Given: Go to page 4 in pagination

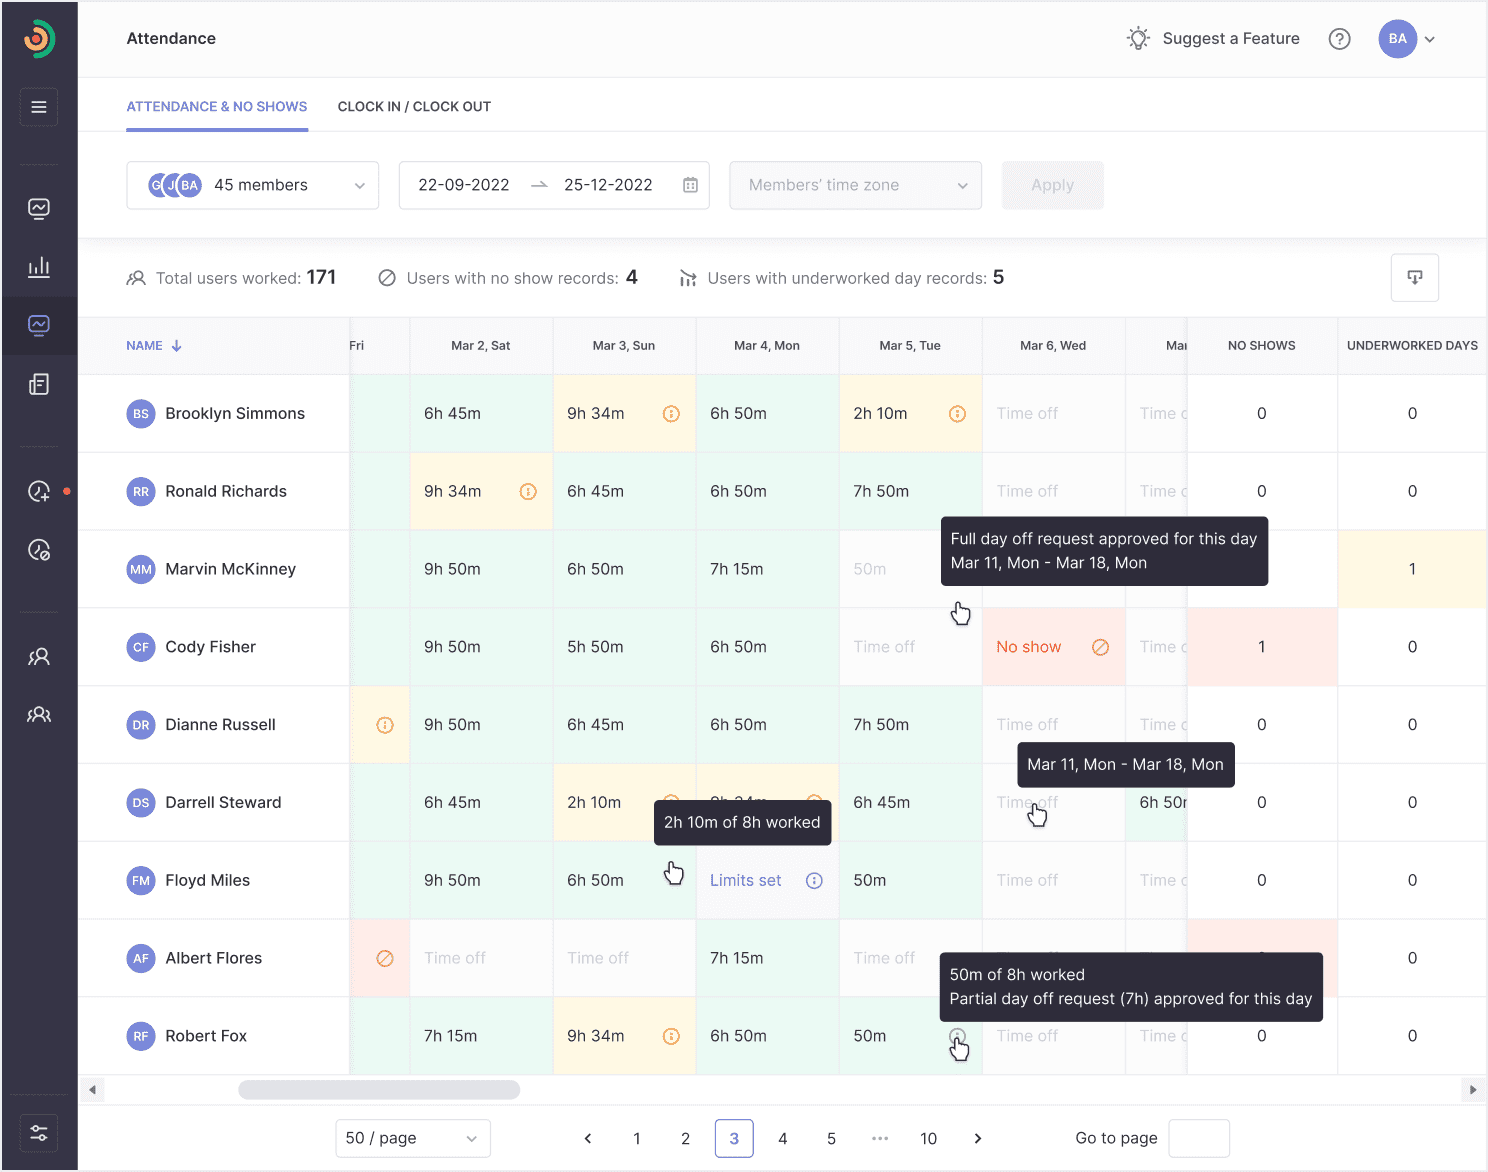Looking at the screenshot, I should coord(782,1138).
